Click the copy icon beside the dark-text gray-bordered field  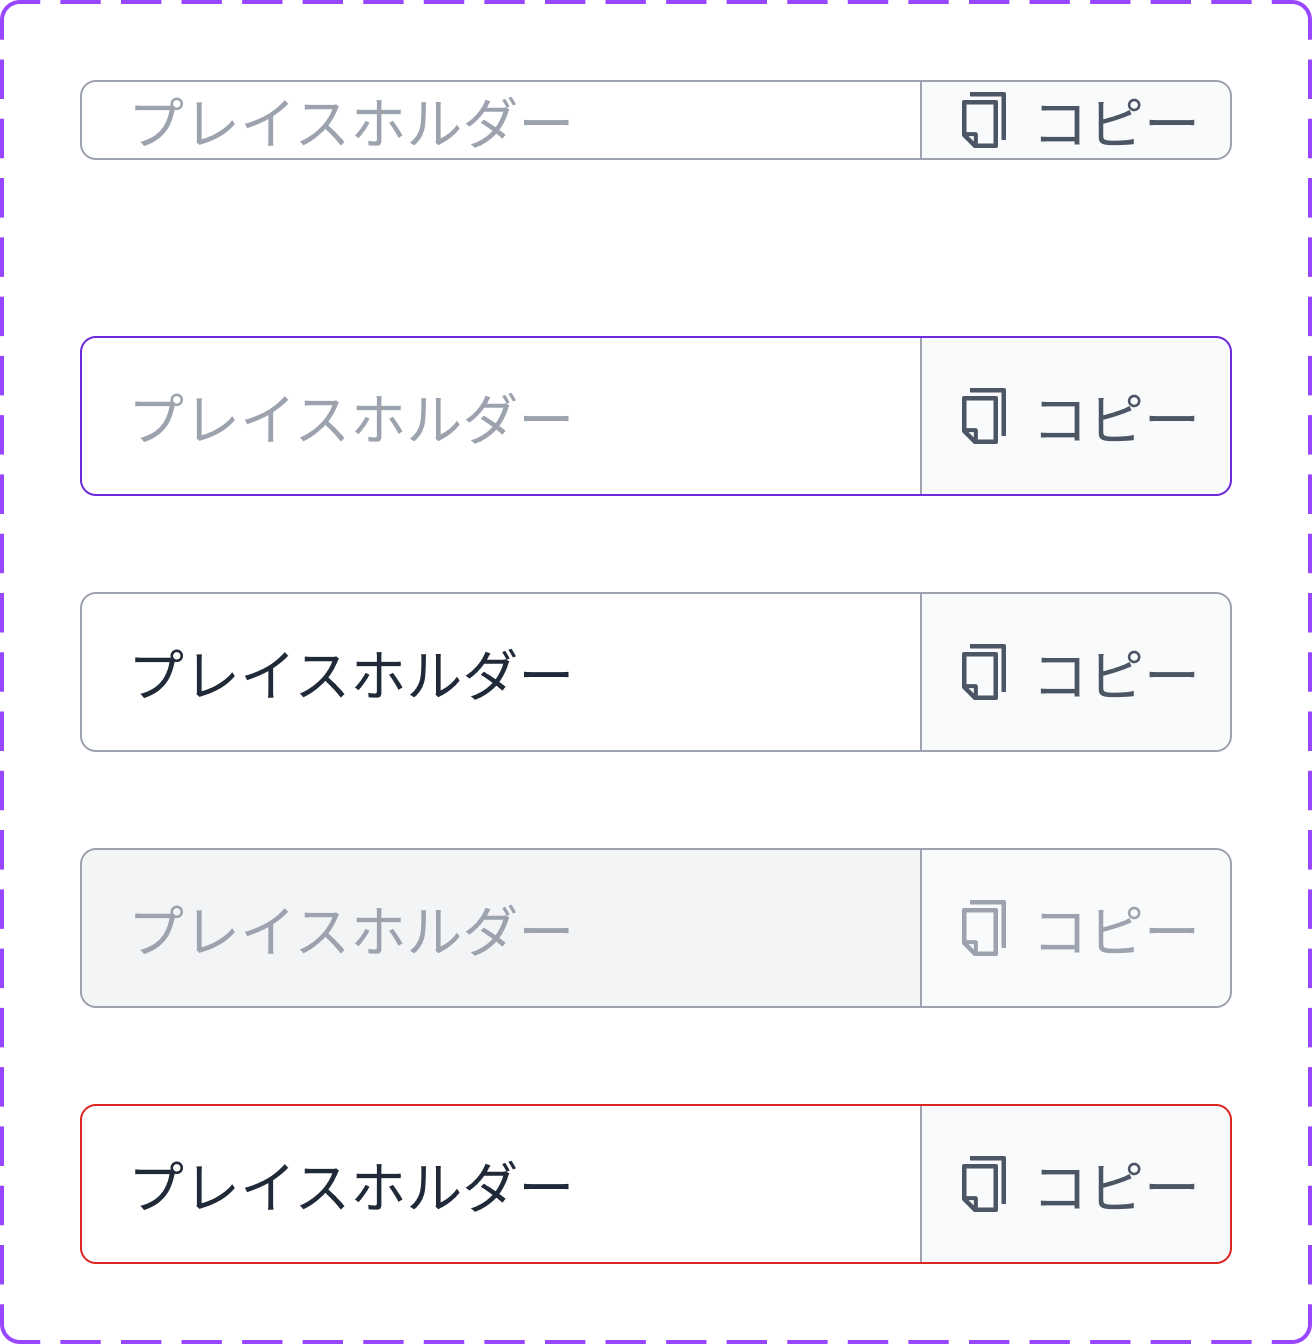(x=984, y=672)
